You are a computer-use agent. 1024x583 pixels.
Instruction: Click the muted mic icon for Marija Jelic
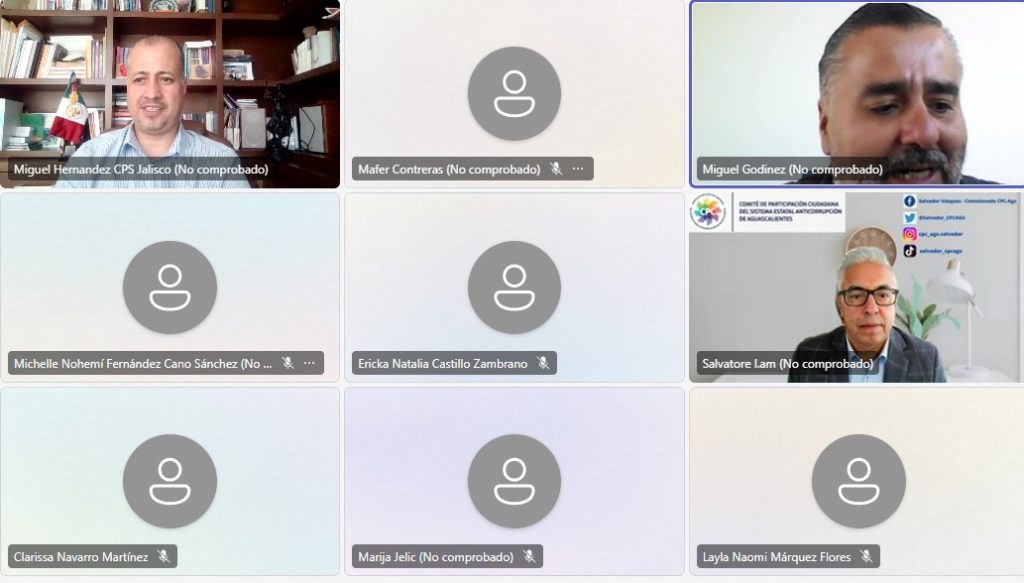(529, 556)
